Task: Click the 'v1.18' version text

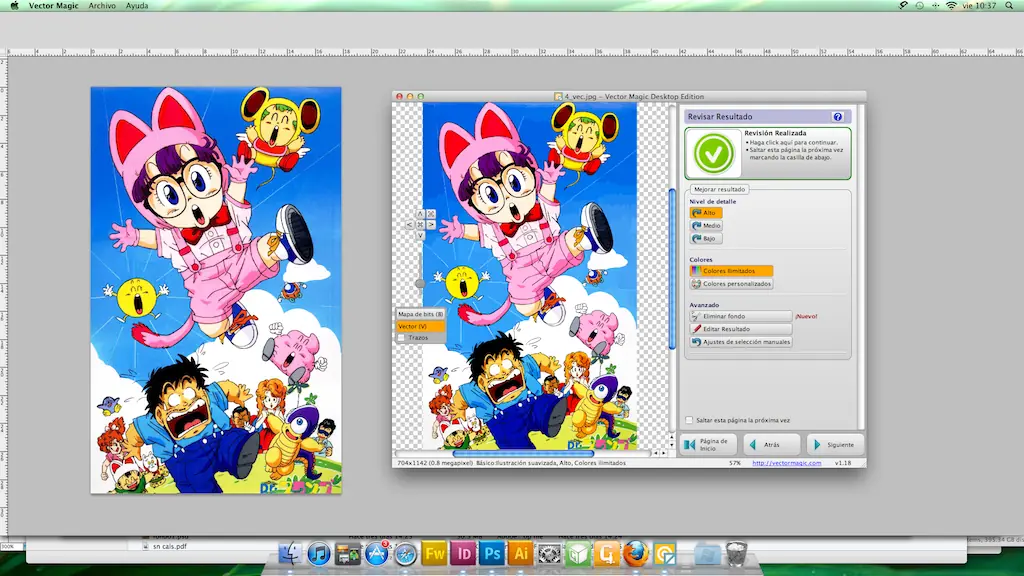Action: [843, 463]
